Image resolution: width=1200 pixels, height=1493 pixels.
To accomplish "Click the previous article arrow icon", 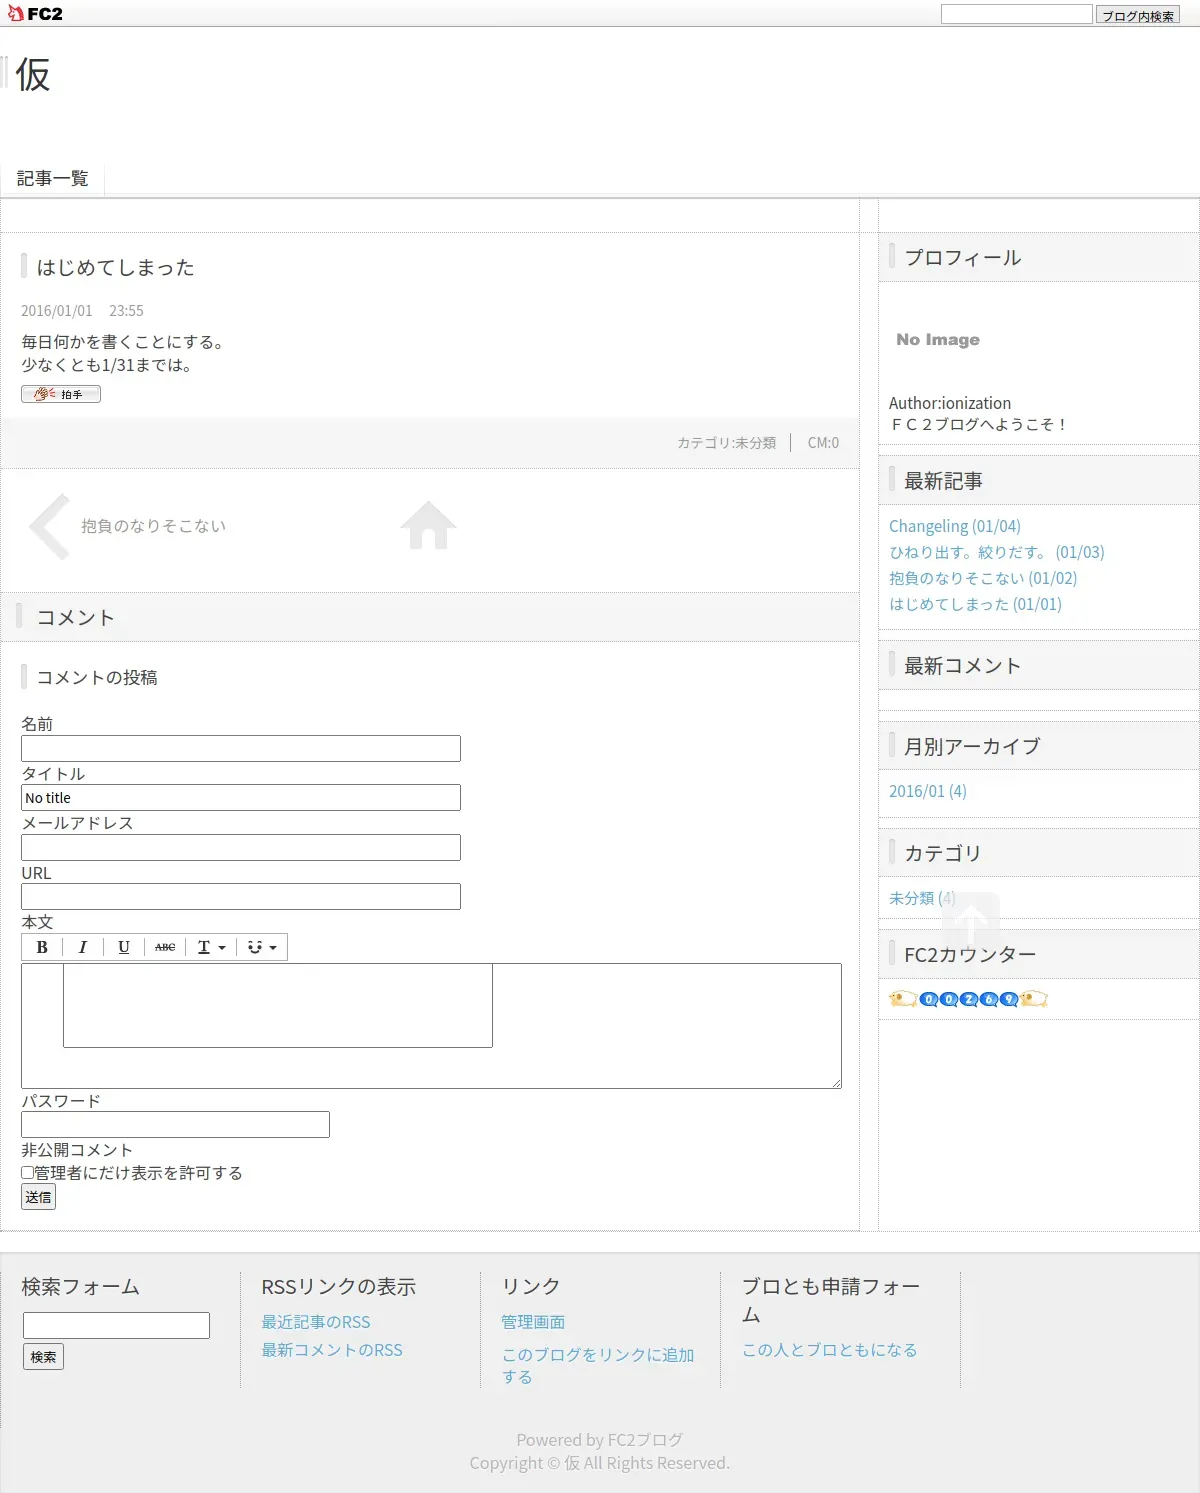I will click(49, 526).
